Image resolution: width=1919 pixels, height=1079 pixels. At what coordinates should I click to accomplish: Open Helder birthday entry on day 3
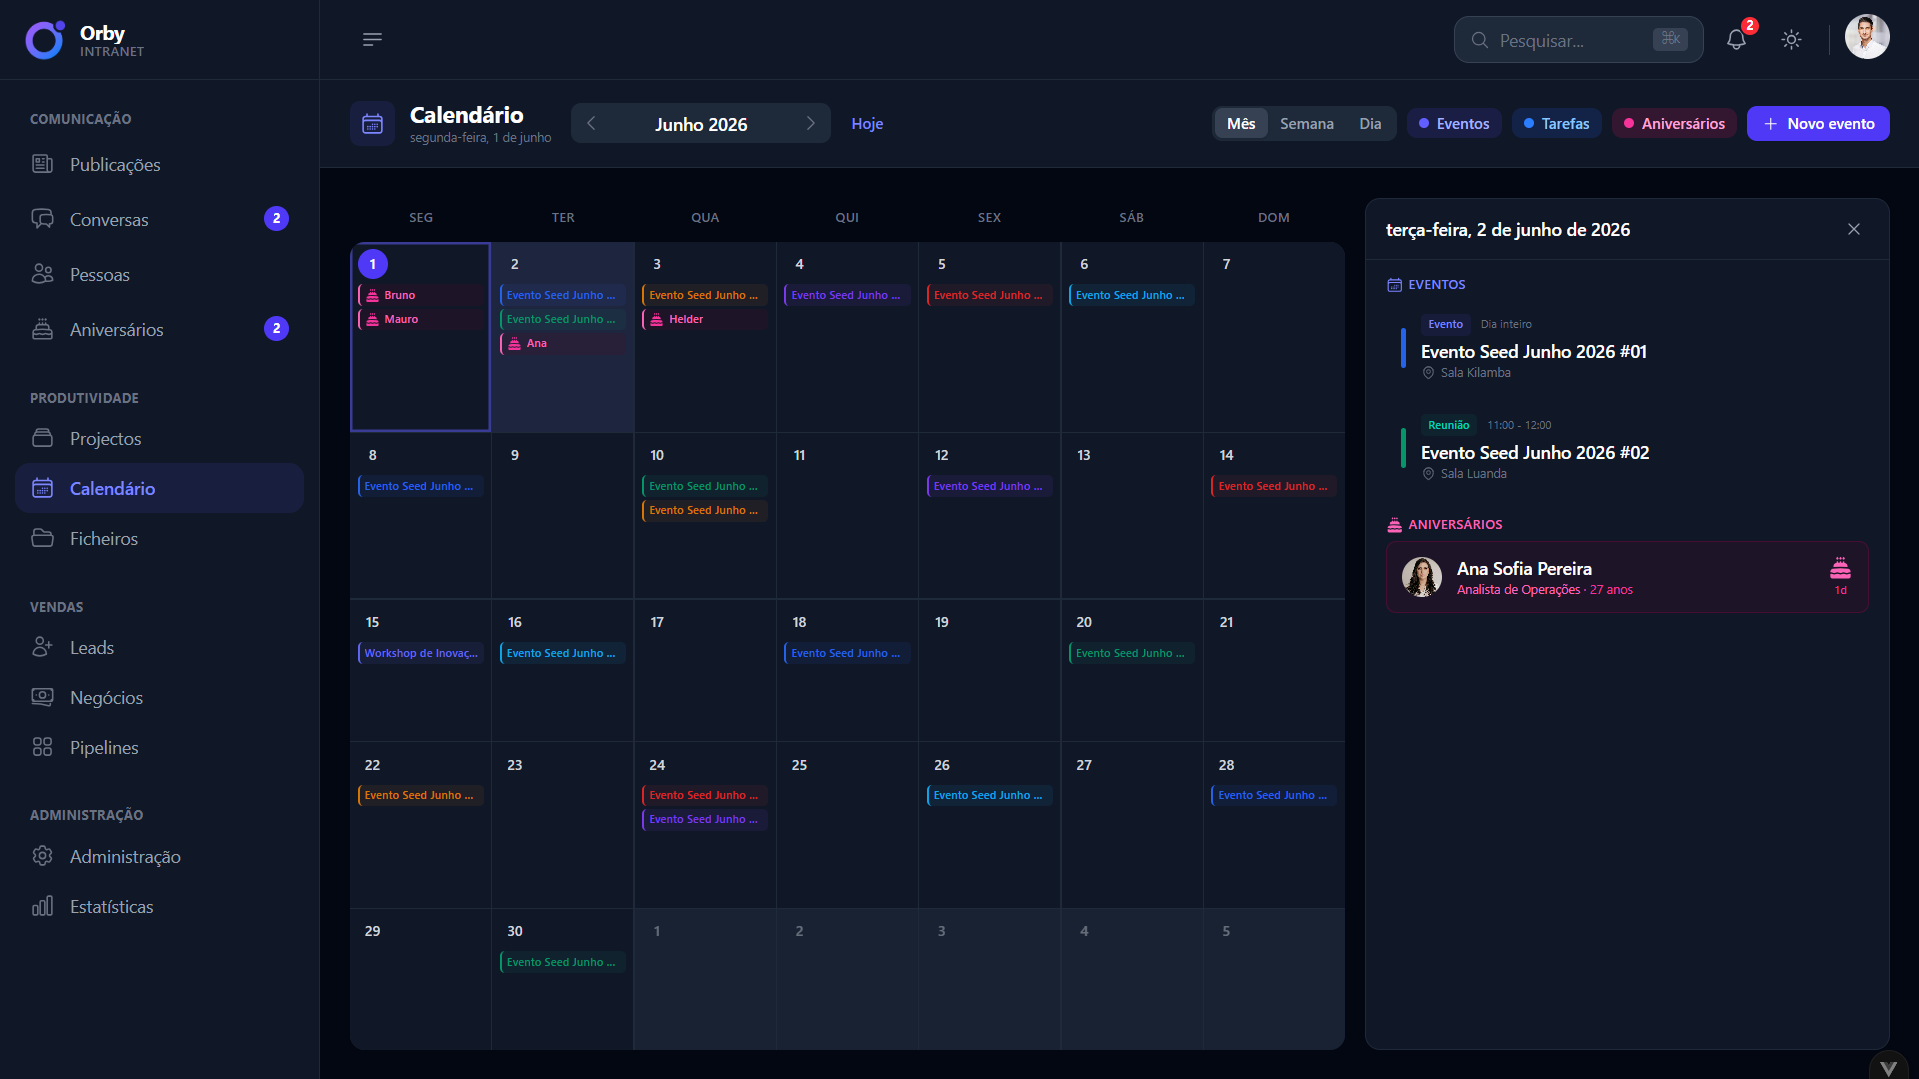click(705, 319)
